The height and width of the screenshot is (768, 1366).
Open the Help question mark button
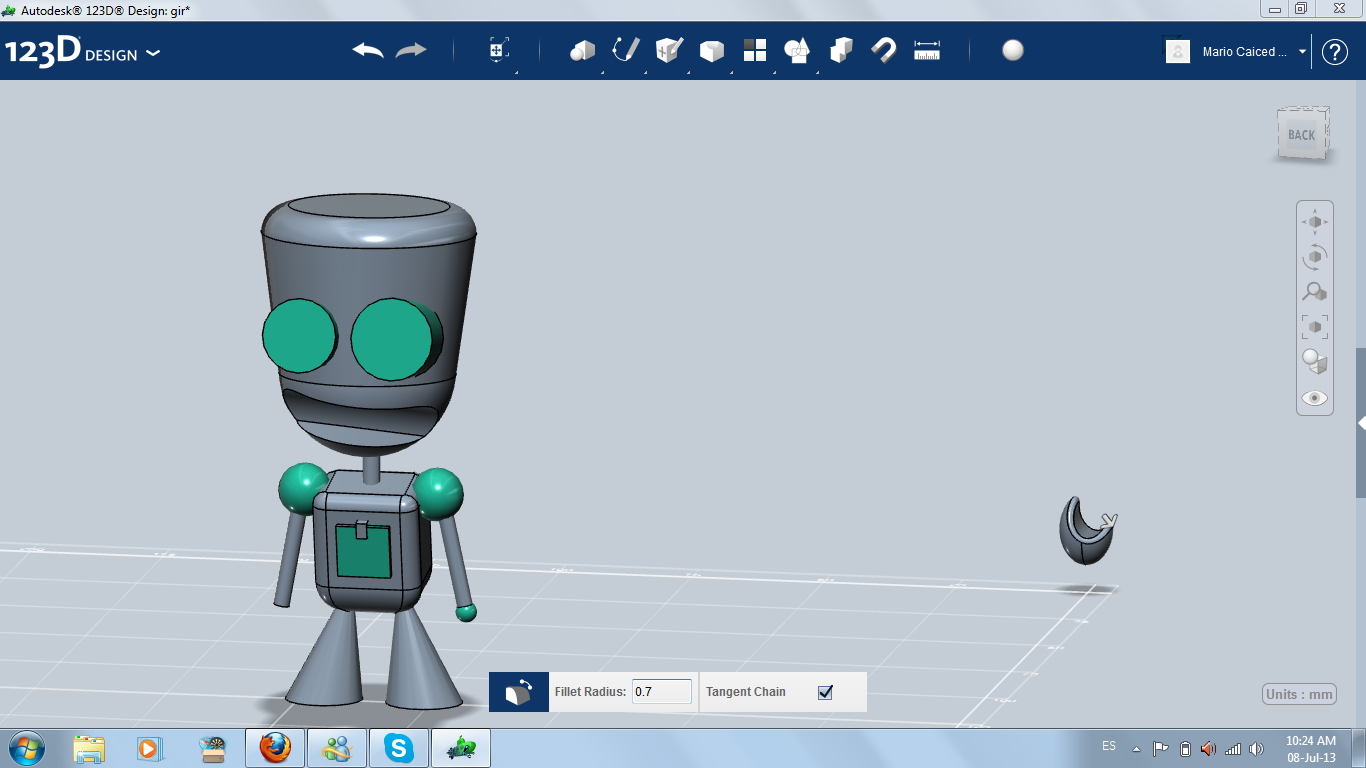point(1335,52)
